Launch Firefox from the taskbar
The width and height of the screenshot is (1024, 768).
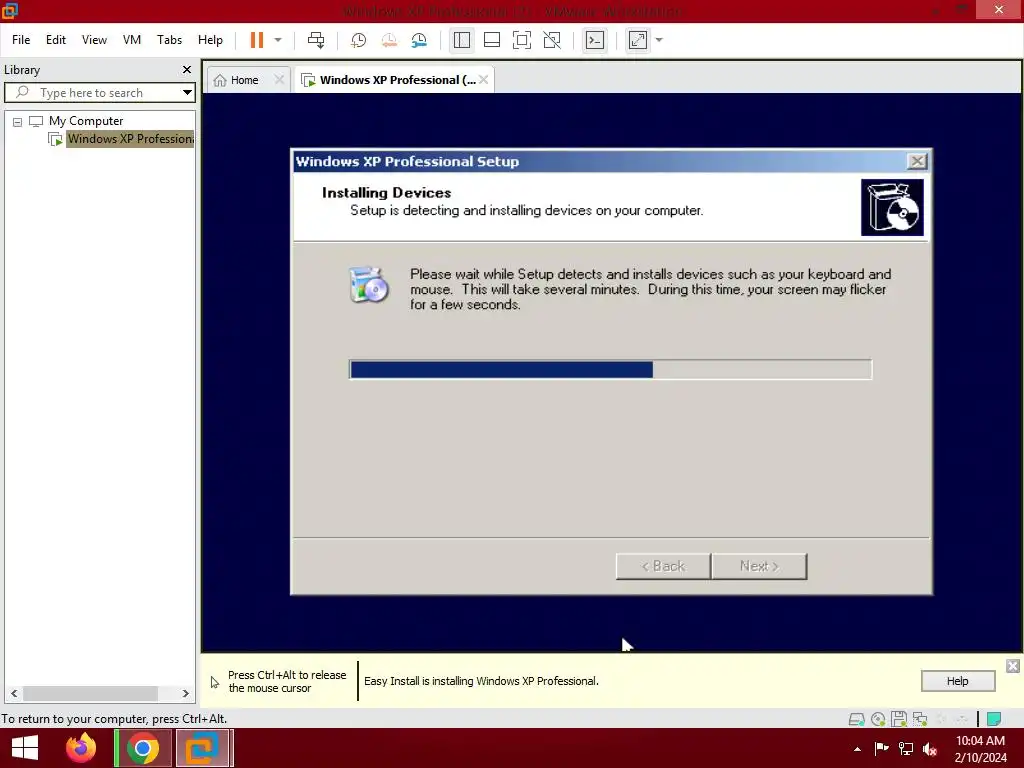(x=81, y=748)
